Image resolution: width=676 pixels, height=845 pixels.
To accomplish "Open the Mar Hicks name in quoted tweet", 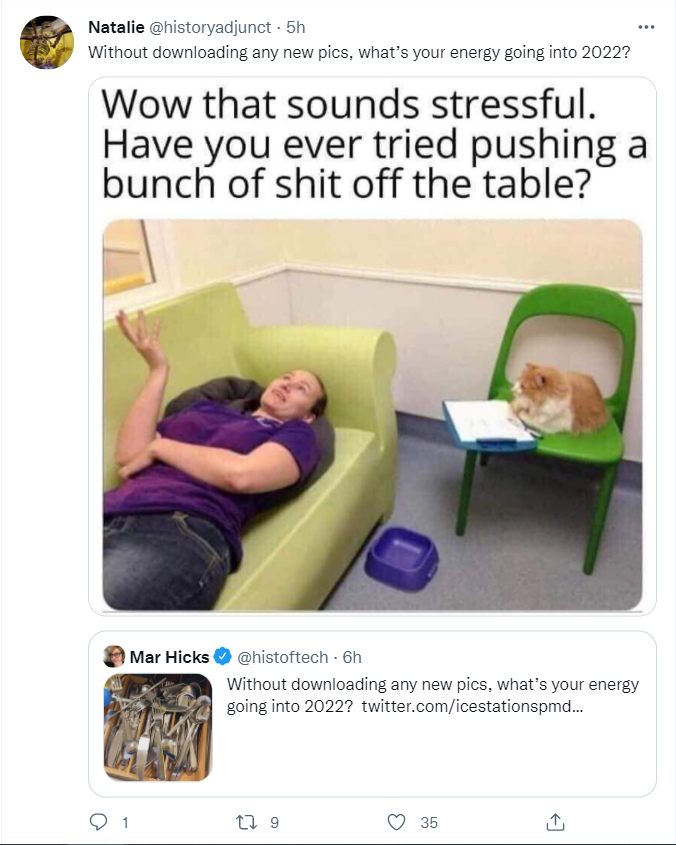I will 169,657.
